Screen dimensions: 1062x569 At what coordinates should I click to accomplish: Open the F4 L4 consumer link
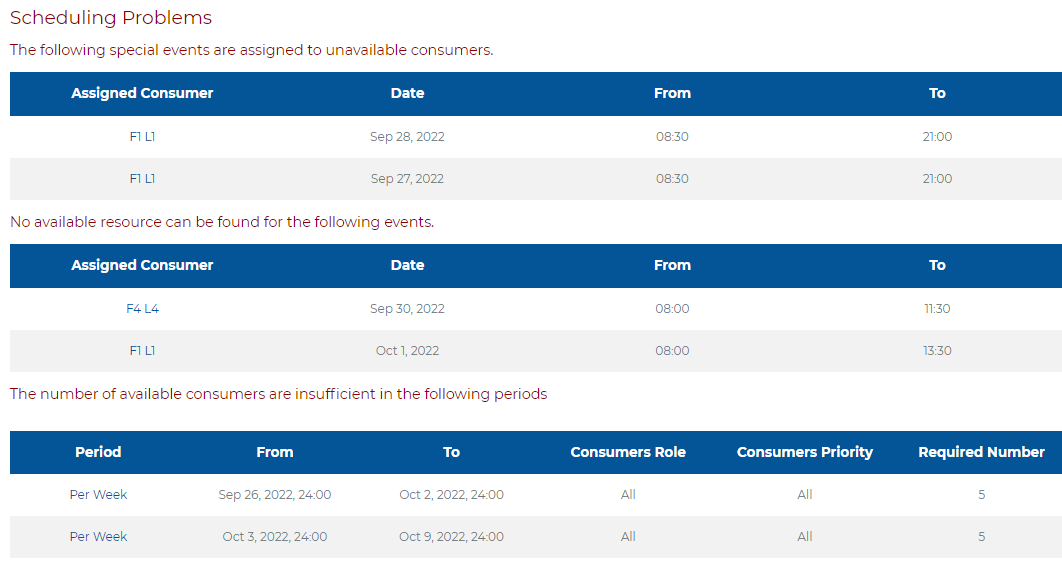click(142, 309)
